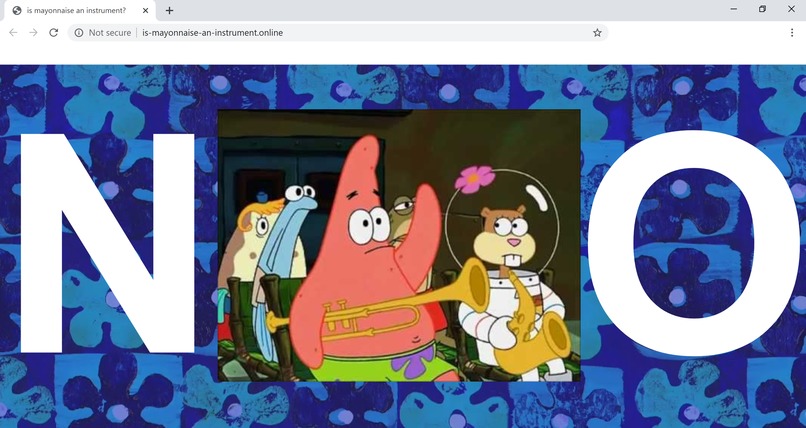Click the globe favicon on the tab
Screen dimensions: 806x428
pos(17,10)
